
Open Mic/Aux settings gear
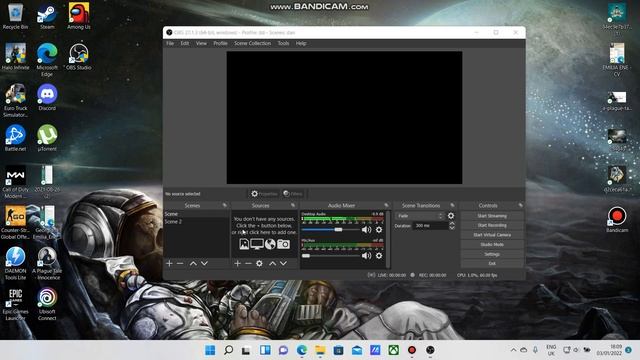(x=379, y=256)
